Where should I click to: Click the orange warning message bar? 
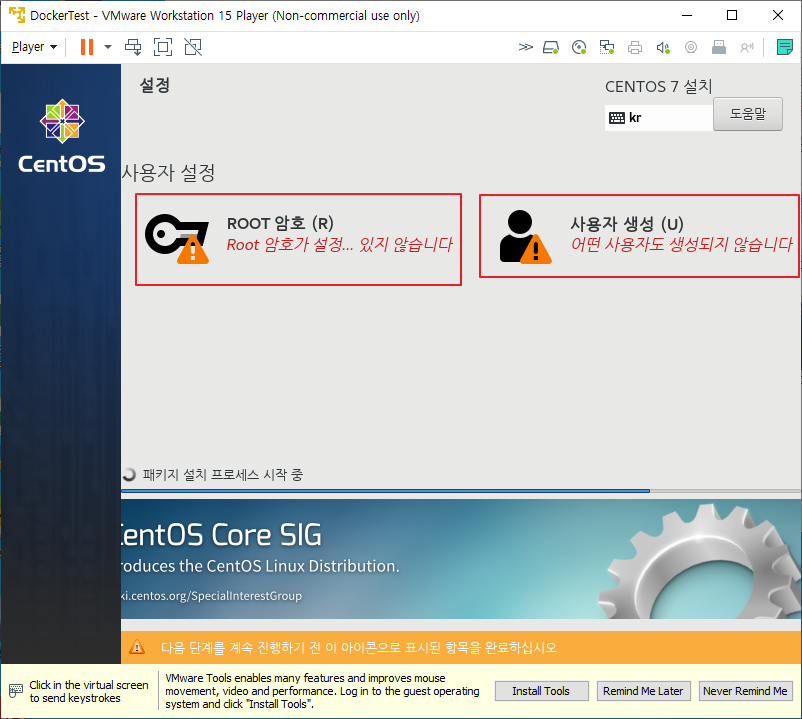(x=461, y=647)
